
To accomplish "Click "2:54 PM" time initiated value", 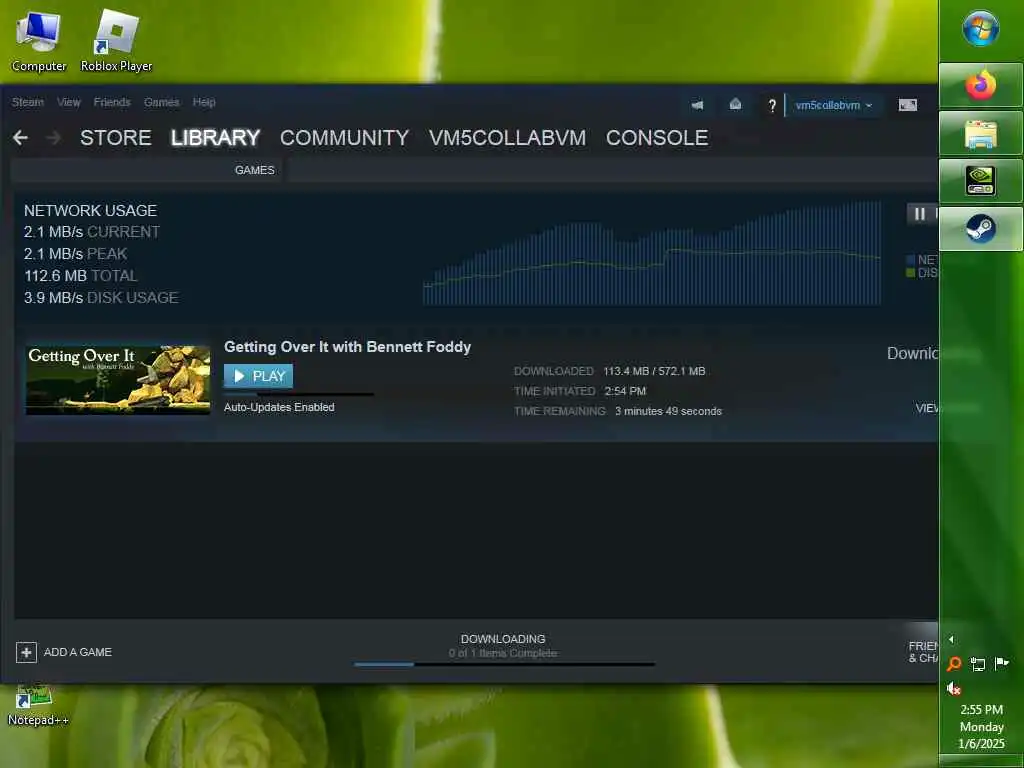I will pos(625,391).
